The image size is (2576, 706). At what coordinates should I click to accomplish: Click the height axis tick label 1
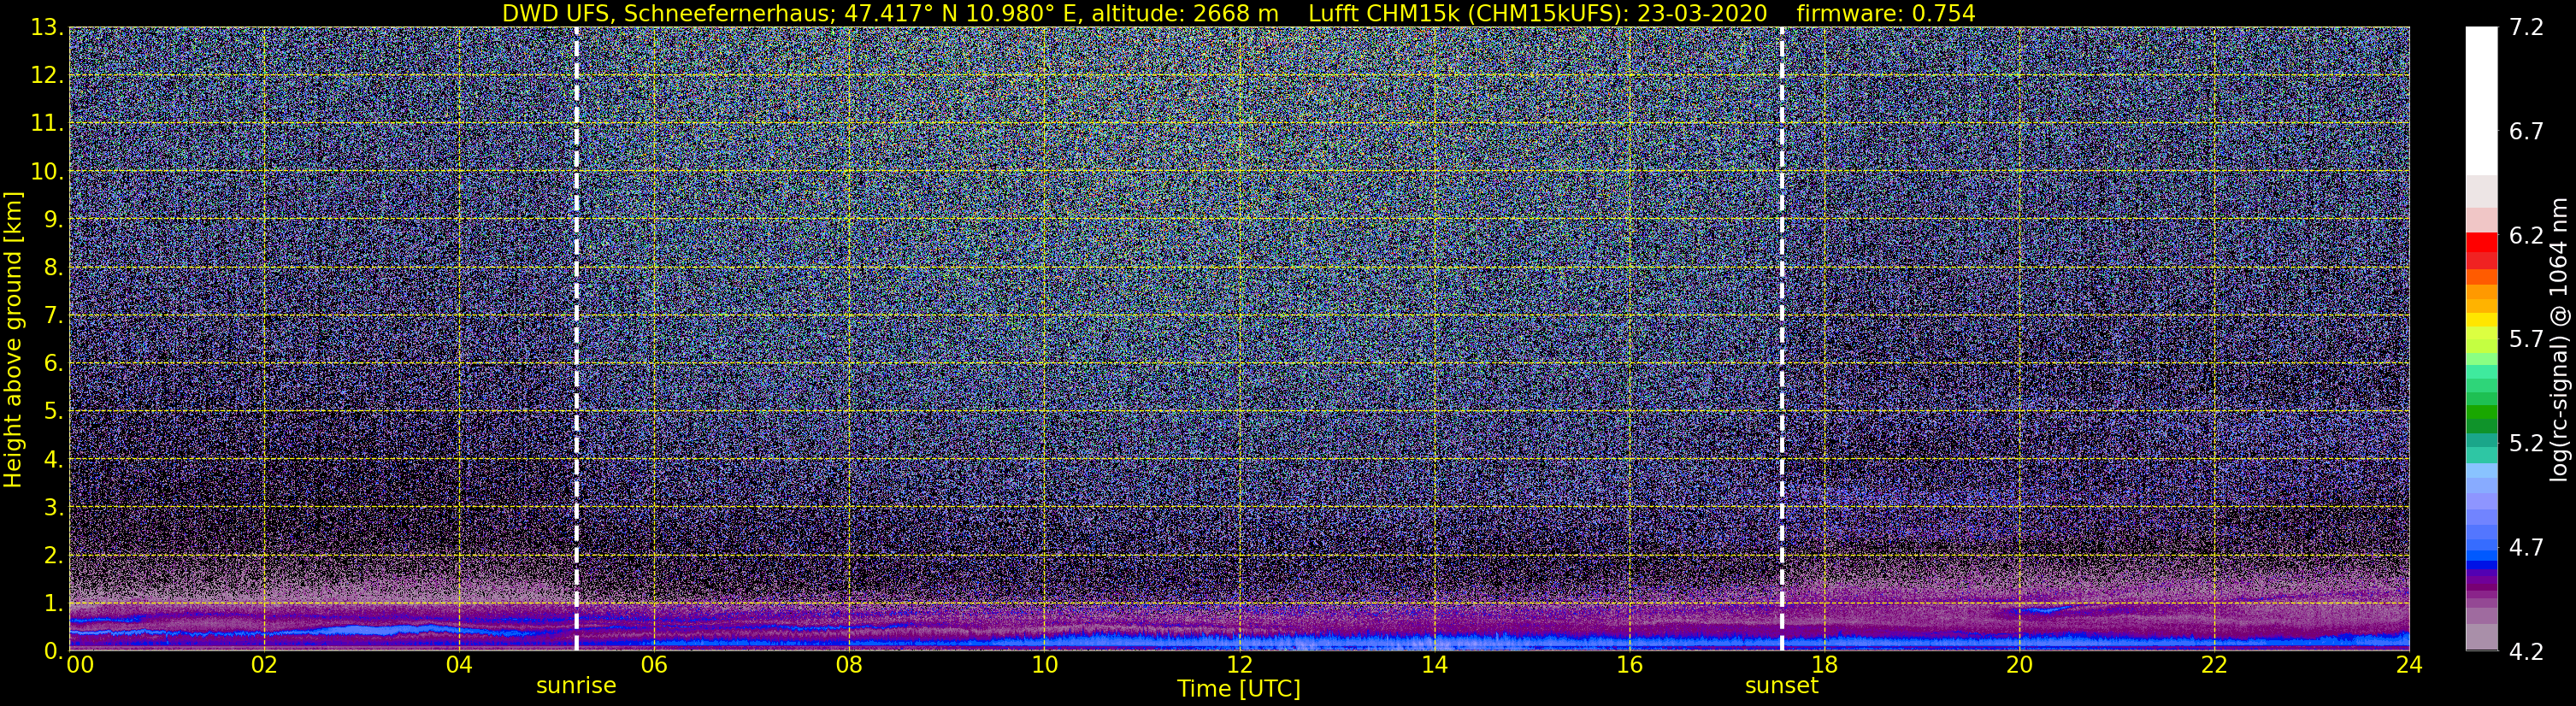54,603
